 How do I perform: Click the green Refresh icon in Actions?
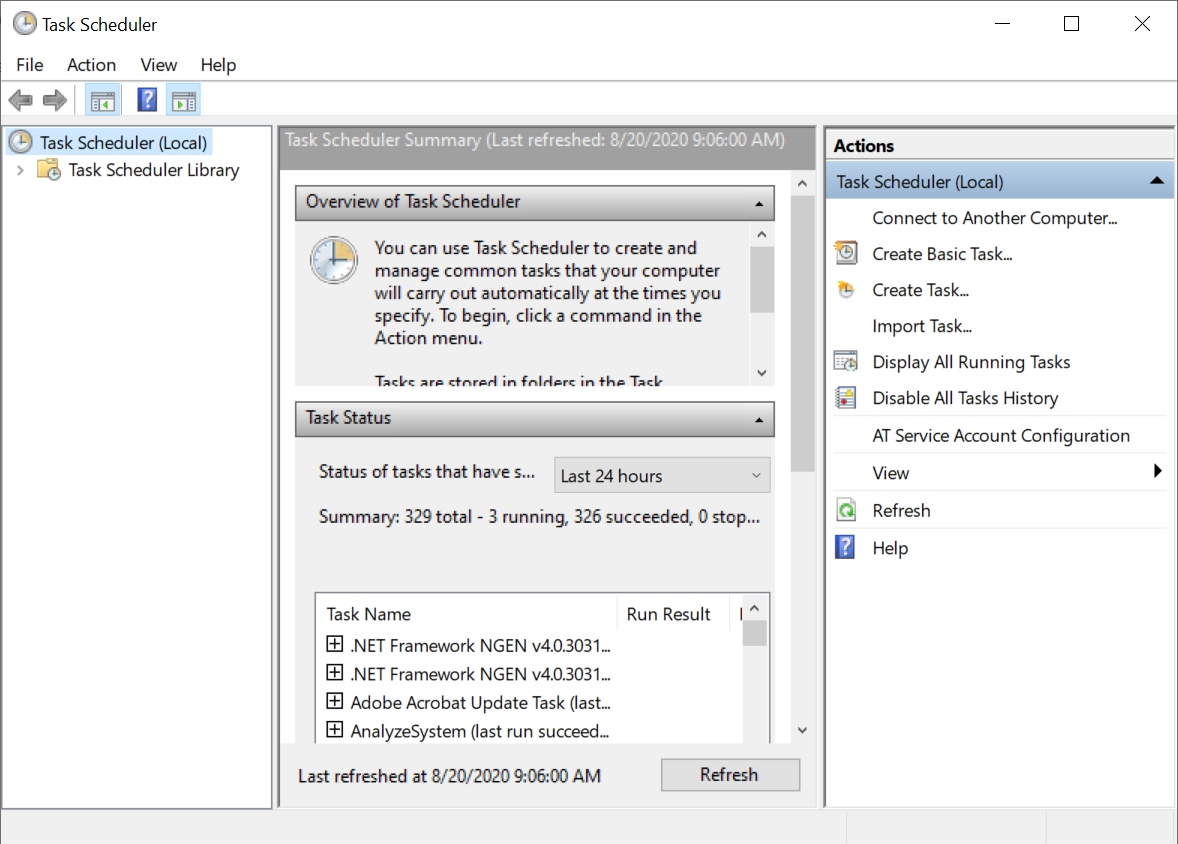tap(846, 510)
